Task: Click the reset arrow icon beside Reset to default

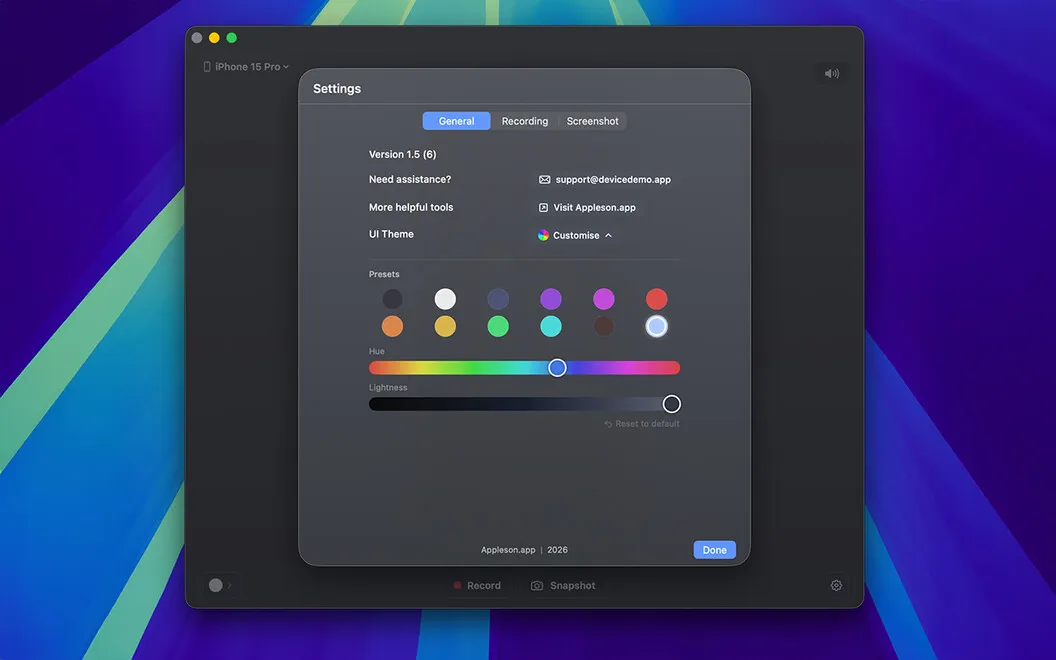Action: (608, 424)
